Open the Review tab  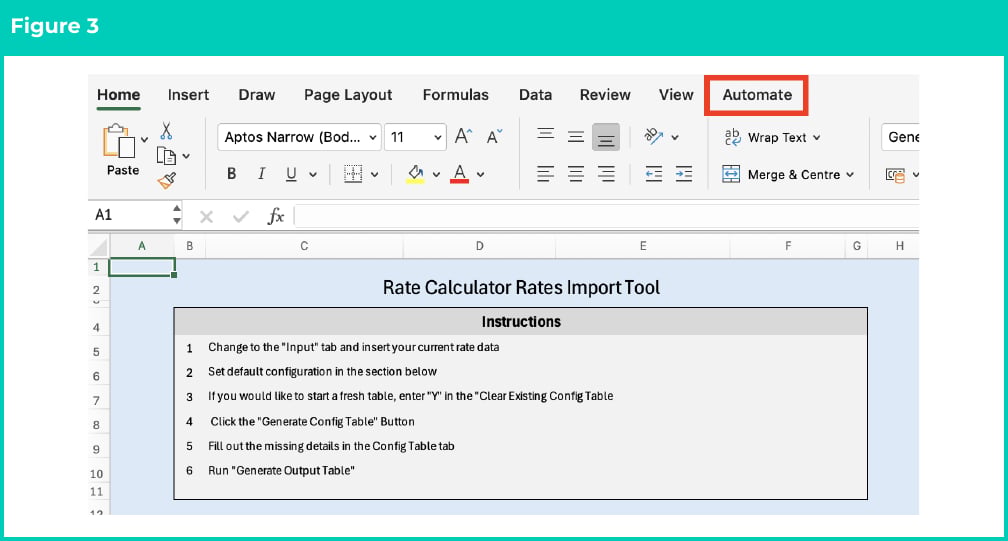pos(605,95)
